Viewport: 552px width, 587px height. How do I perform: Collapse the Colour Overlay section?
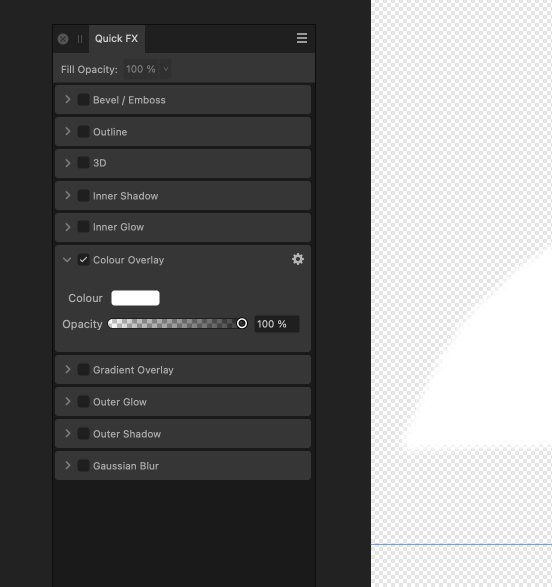click(x=67, y=260)
